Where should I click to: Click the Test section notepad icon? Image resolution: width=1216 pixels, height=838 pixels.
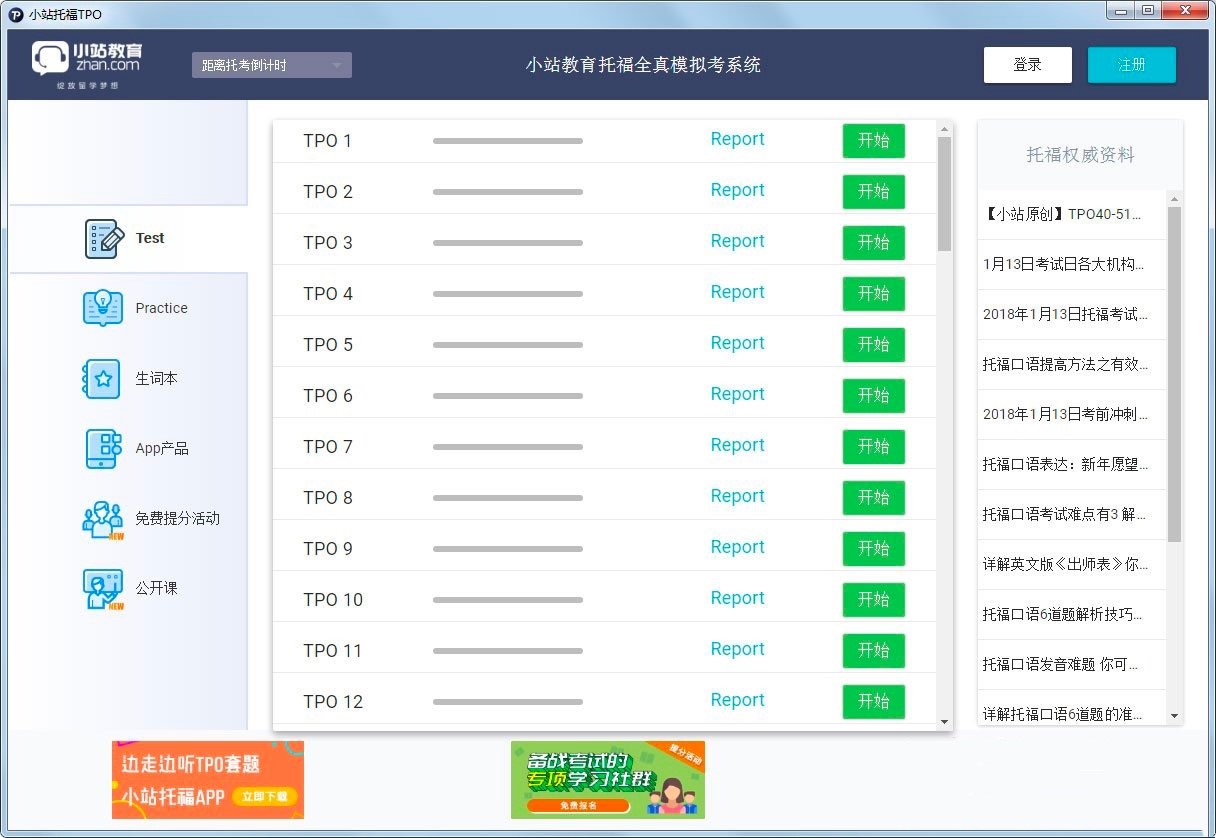point(104,239)
